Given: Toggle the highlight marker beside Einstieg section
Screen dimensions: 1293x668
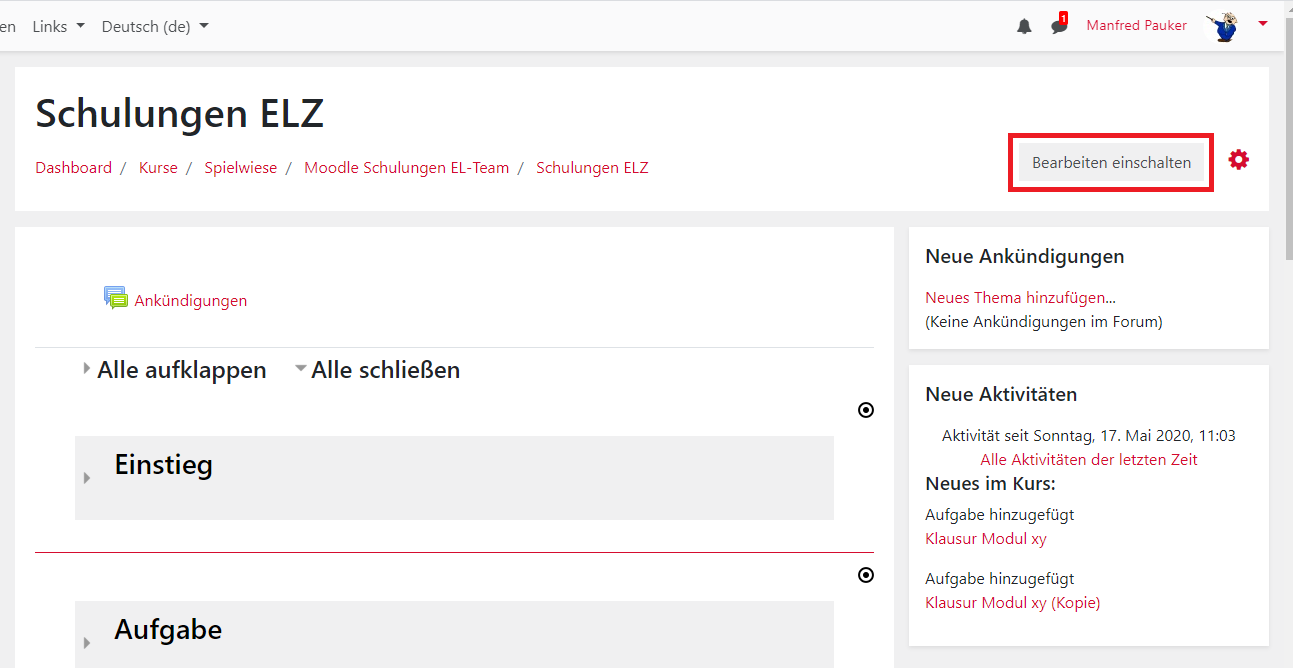Looking at the screenshot, I should pos(865,409).
